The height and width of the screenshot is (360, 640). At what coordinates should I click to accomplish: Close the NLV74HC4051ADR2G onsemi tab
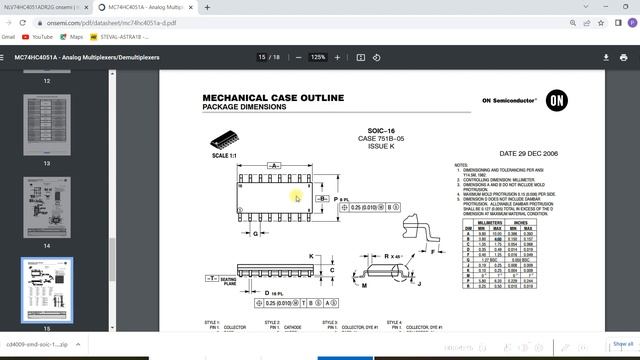(86, 7)
